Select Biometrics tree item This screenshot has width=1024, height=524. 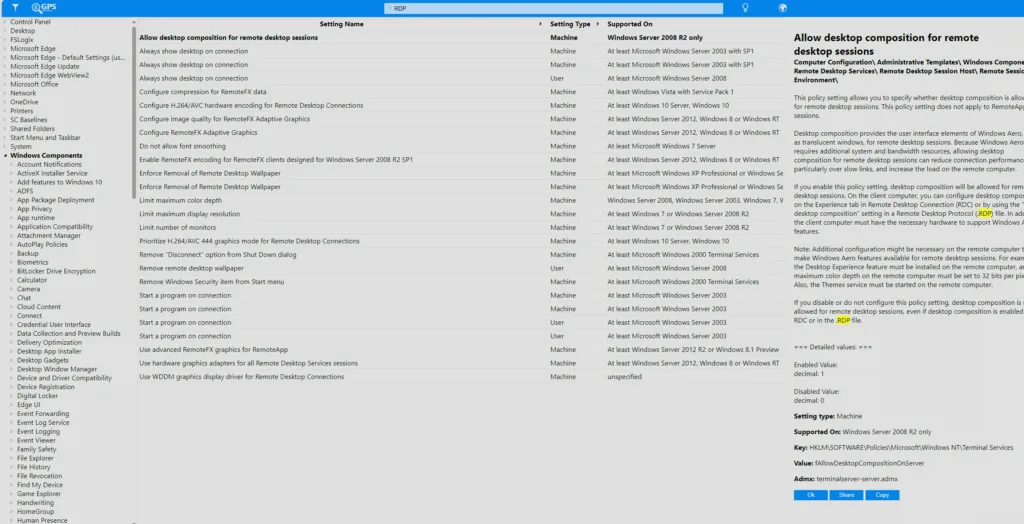click(33, 262)
